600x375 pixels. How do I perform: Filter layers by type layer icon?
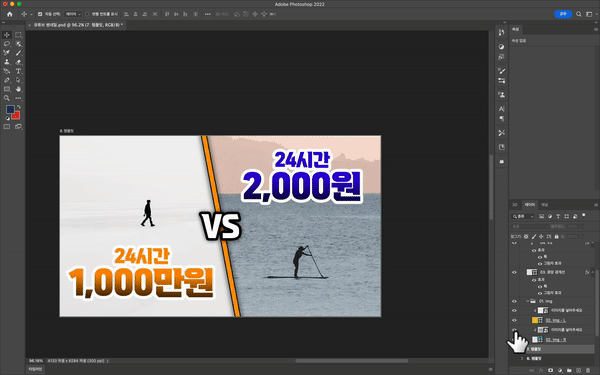(558, 216)
